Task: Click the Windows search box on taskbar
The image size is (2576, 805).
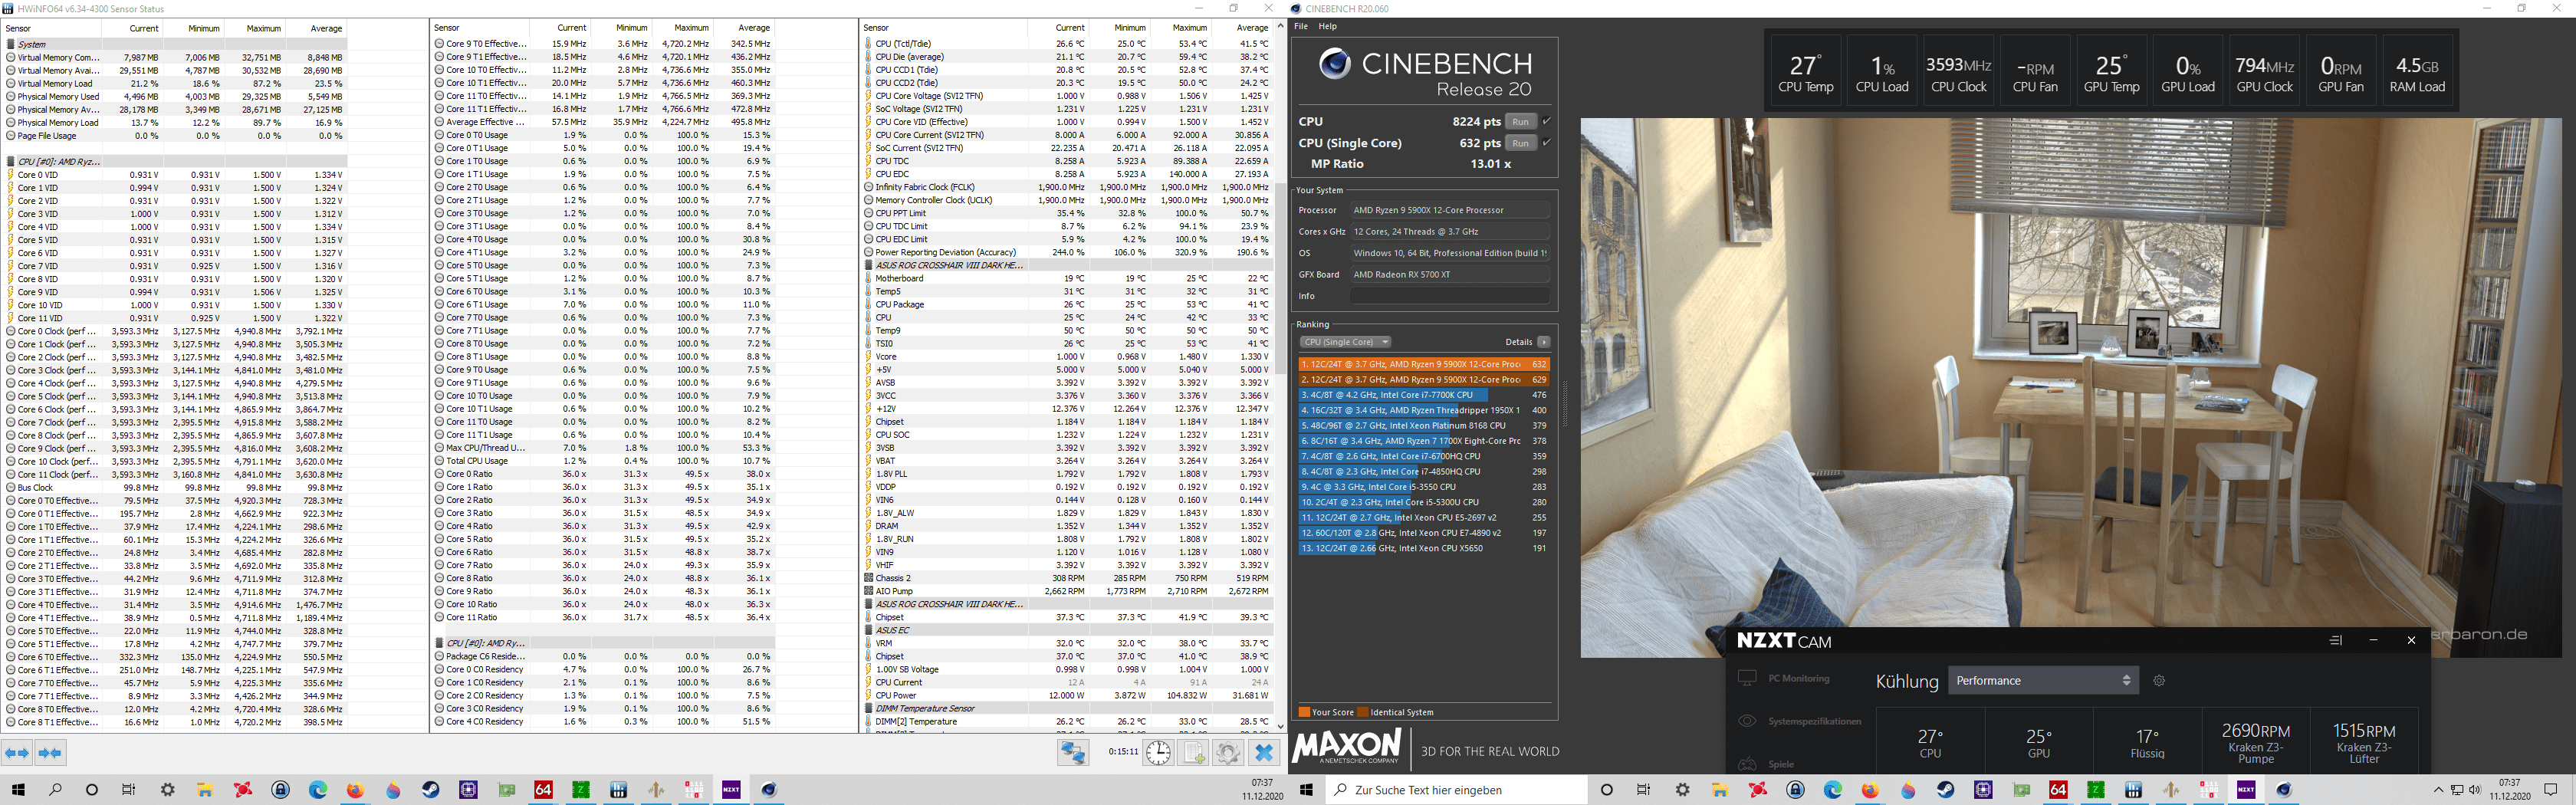Action: click(1457, 790)
